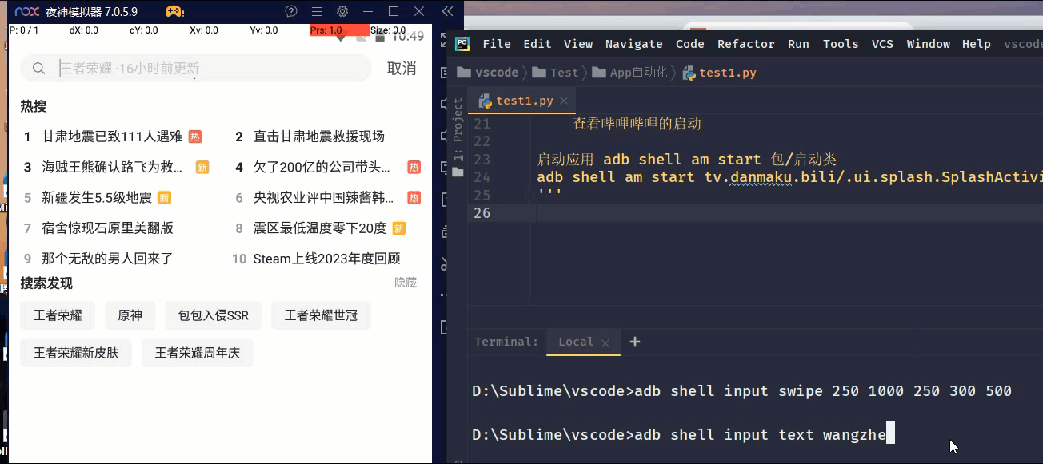The width and height of the screenshot is (1043, 464).
Task: Click the Test breadcrumb folder
Action: coord(555,73)
